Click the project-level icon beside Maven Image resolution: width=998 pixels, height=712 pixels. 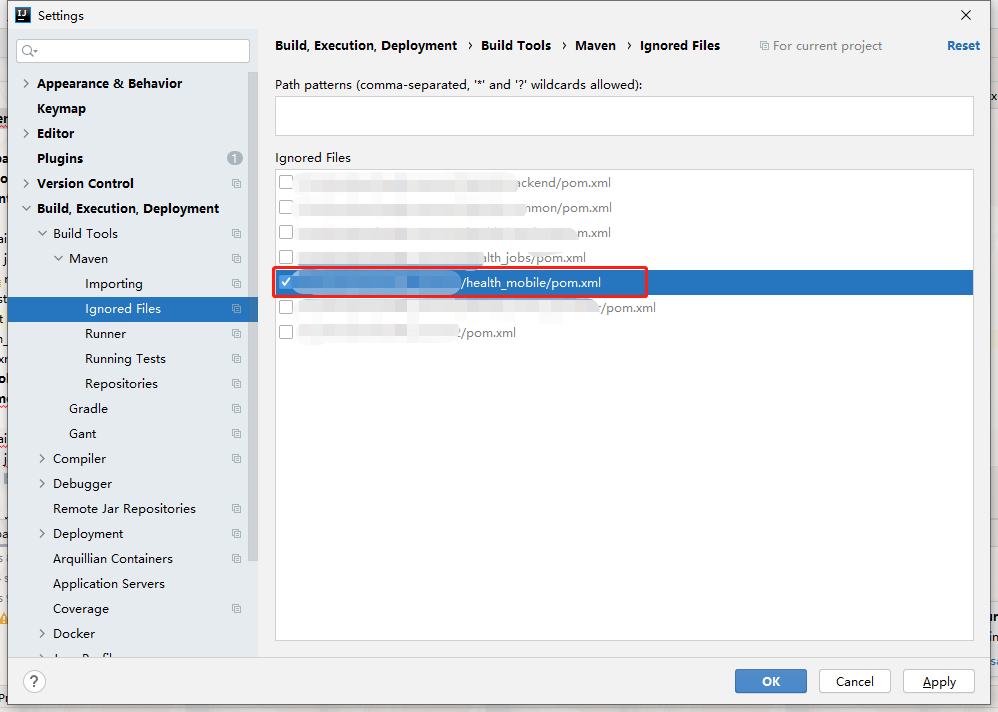[237, 259]
